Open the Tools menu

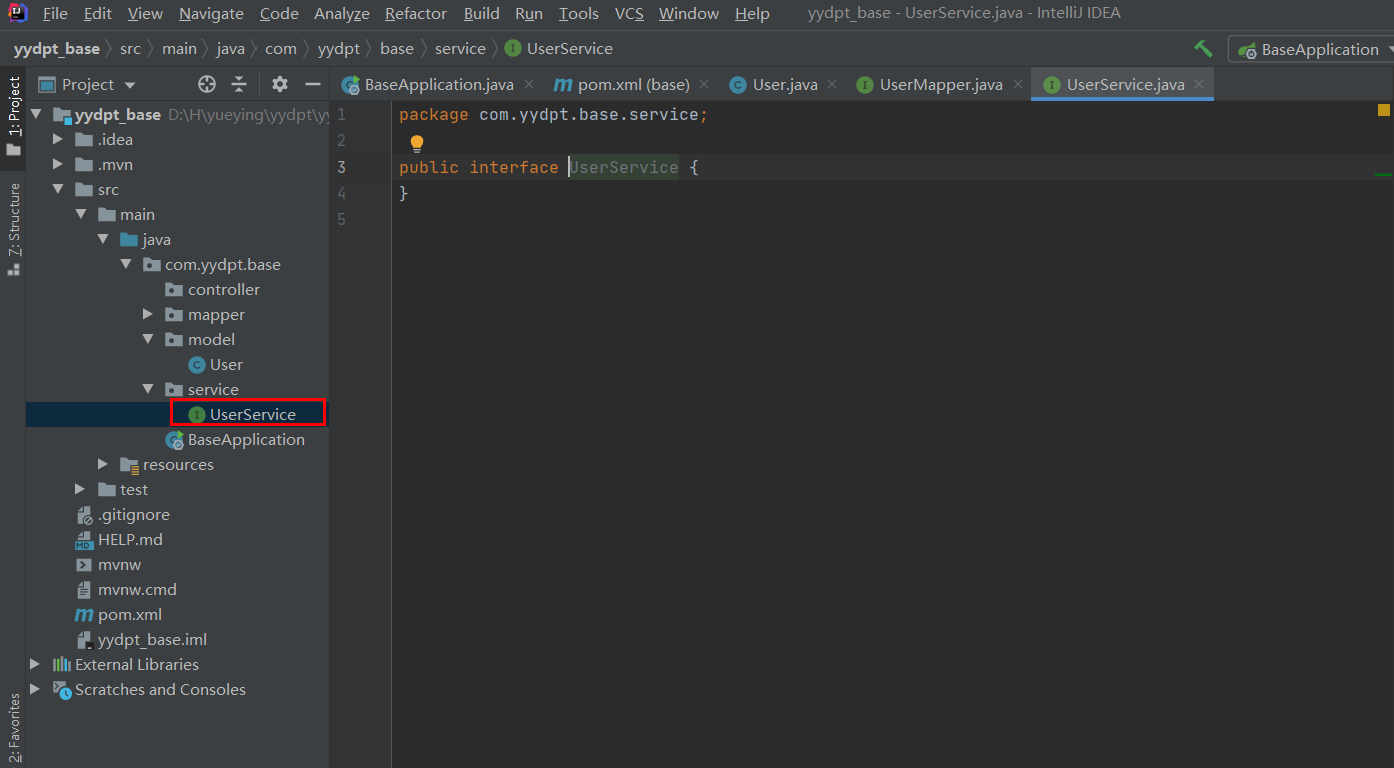(579, 13)
